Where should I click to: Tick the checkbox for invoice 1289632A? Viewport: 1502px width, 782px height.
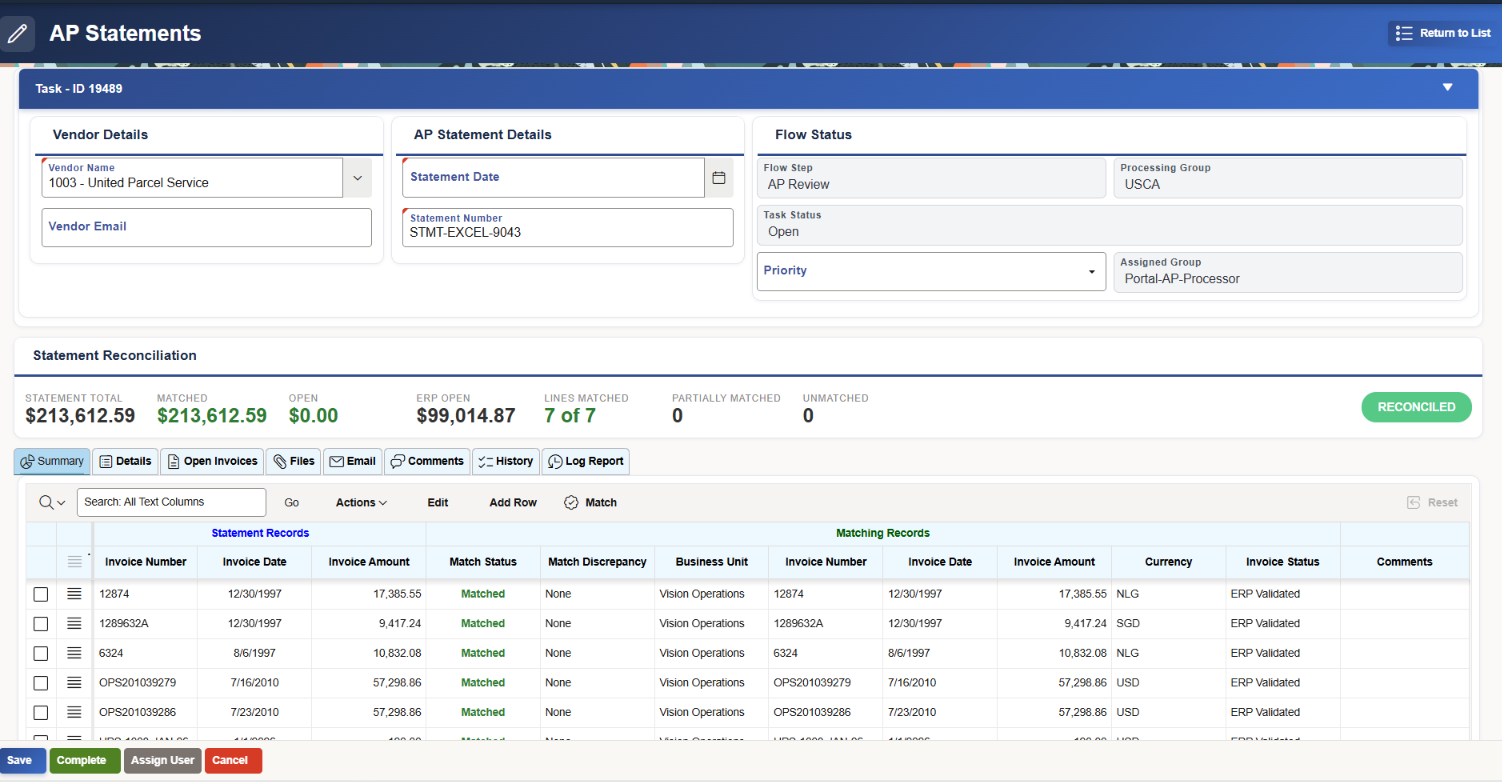pos(41,624)
